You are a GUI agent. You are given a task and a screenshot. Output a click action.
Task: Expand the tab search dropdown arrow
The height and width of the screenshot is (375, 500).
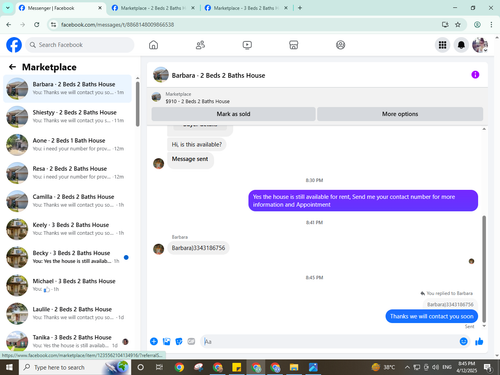[8, 8]
